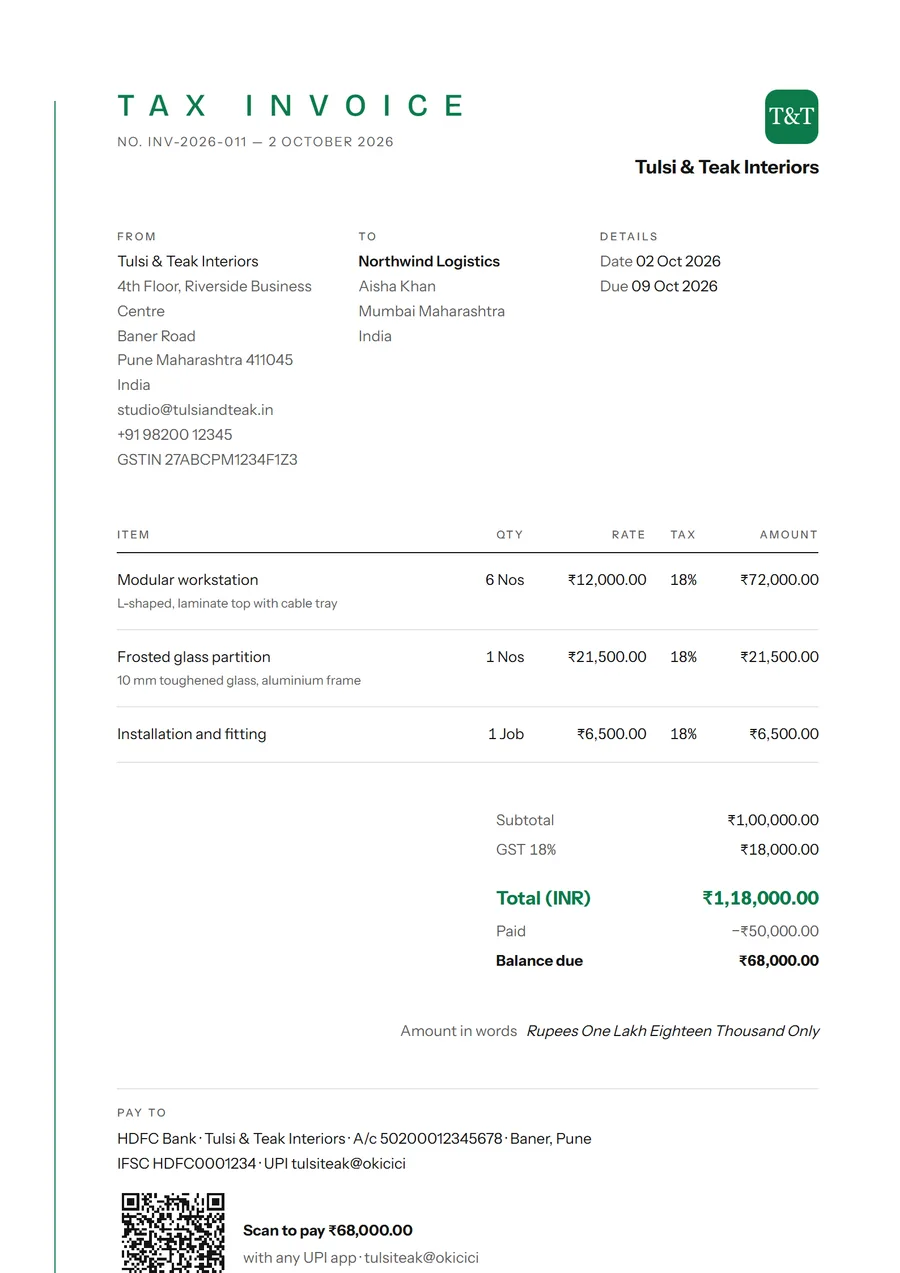
Task: Click the PAY TO section label
Action: [x=142, y=1113]
